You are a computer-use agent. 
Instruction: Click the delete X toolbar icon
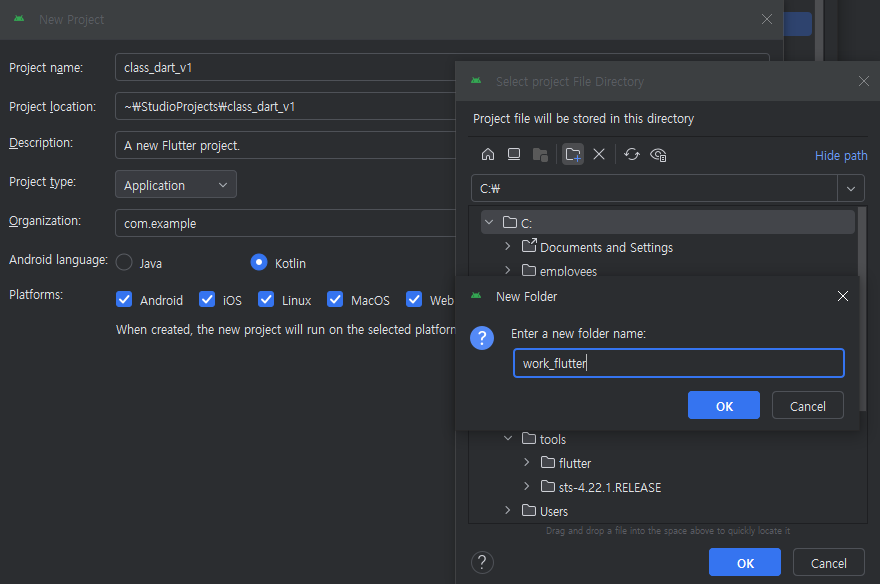[599, 154]
